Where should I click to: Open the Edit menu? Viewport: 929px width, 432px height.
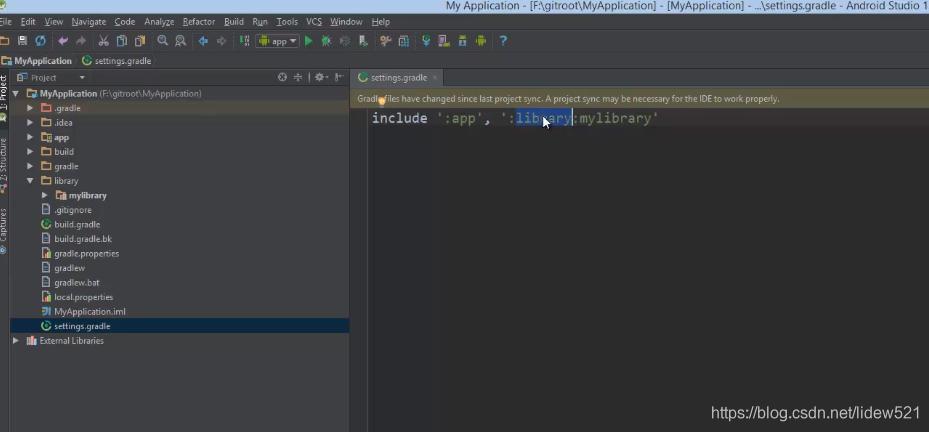[28, 21]
